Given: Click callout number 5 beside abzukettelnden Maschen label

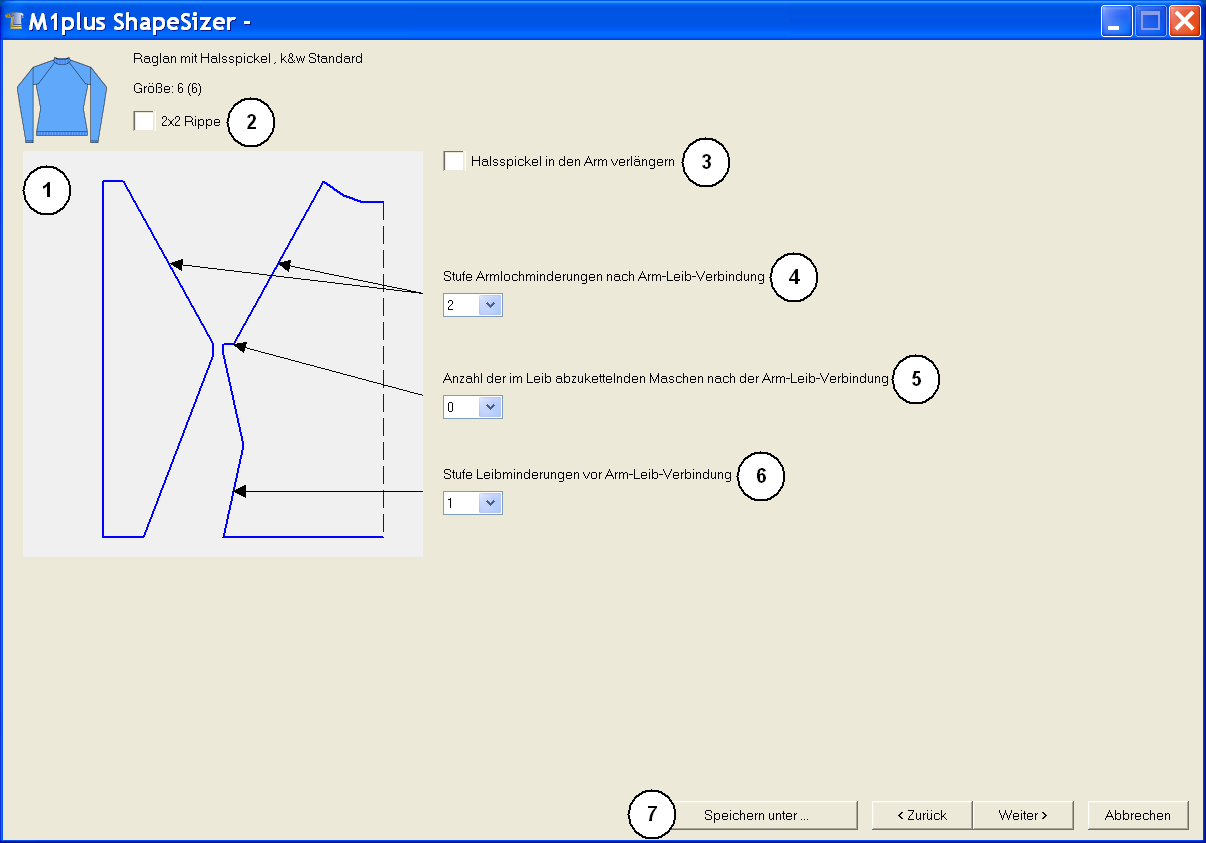Looking at the screenshot, I should point(915,379).
